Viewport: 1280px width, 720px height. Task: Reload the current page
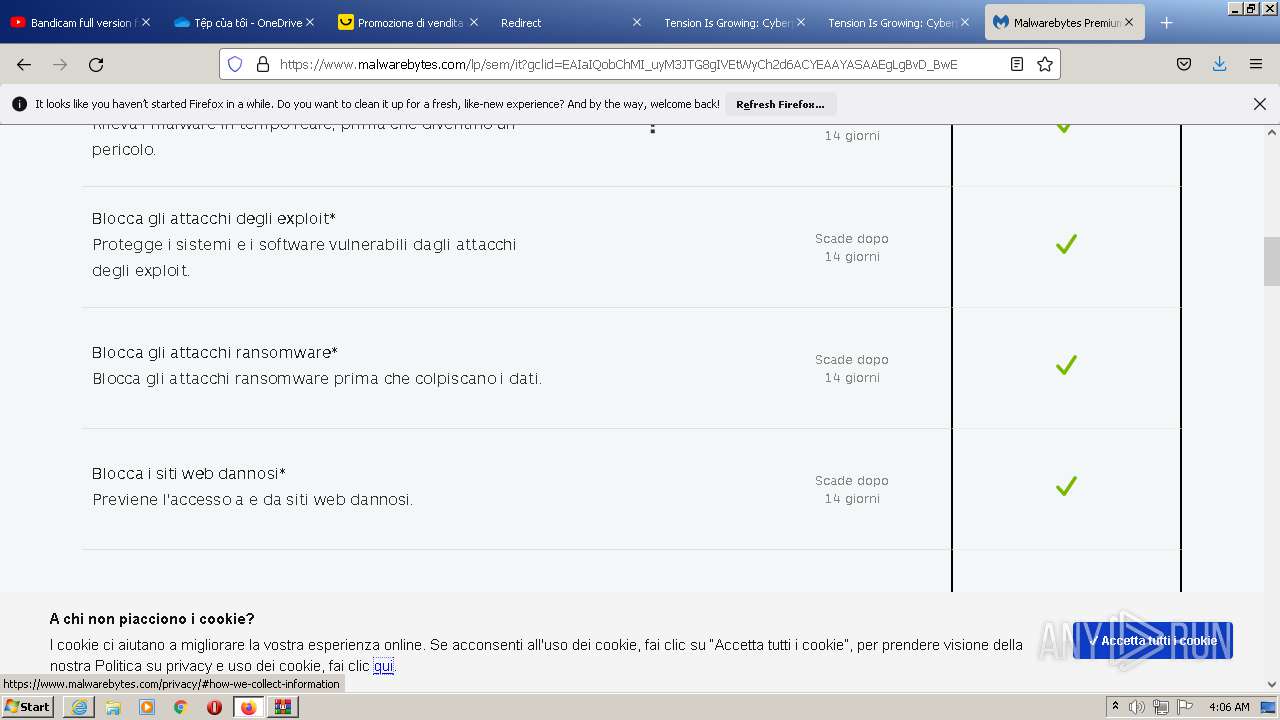tap(96, 64)
